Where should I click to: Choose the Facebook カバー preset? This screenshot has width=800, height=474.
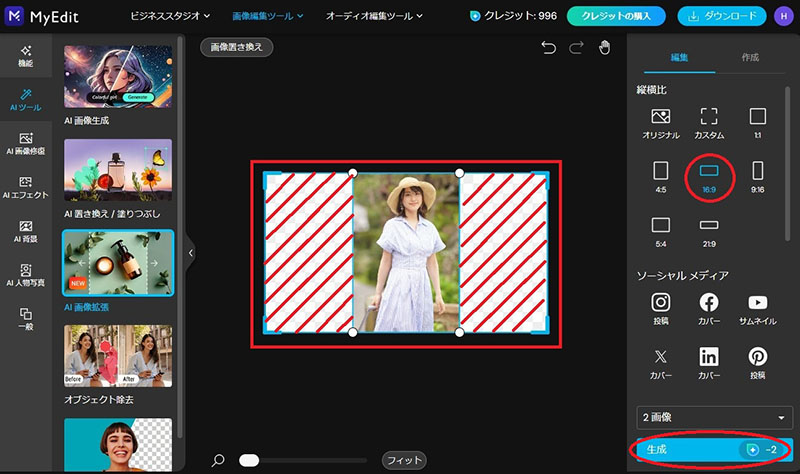[709, 309]
